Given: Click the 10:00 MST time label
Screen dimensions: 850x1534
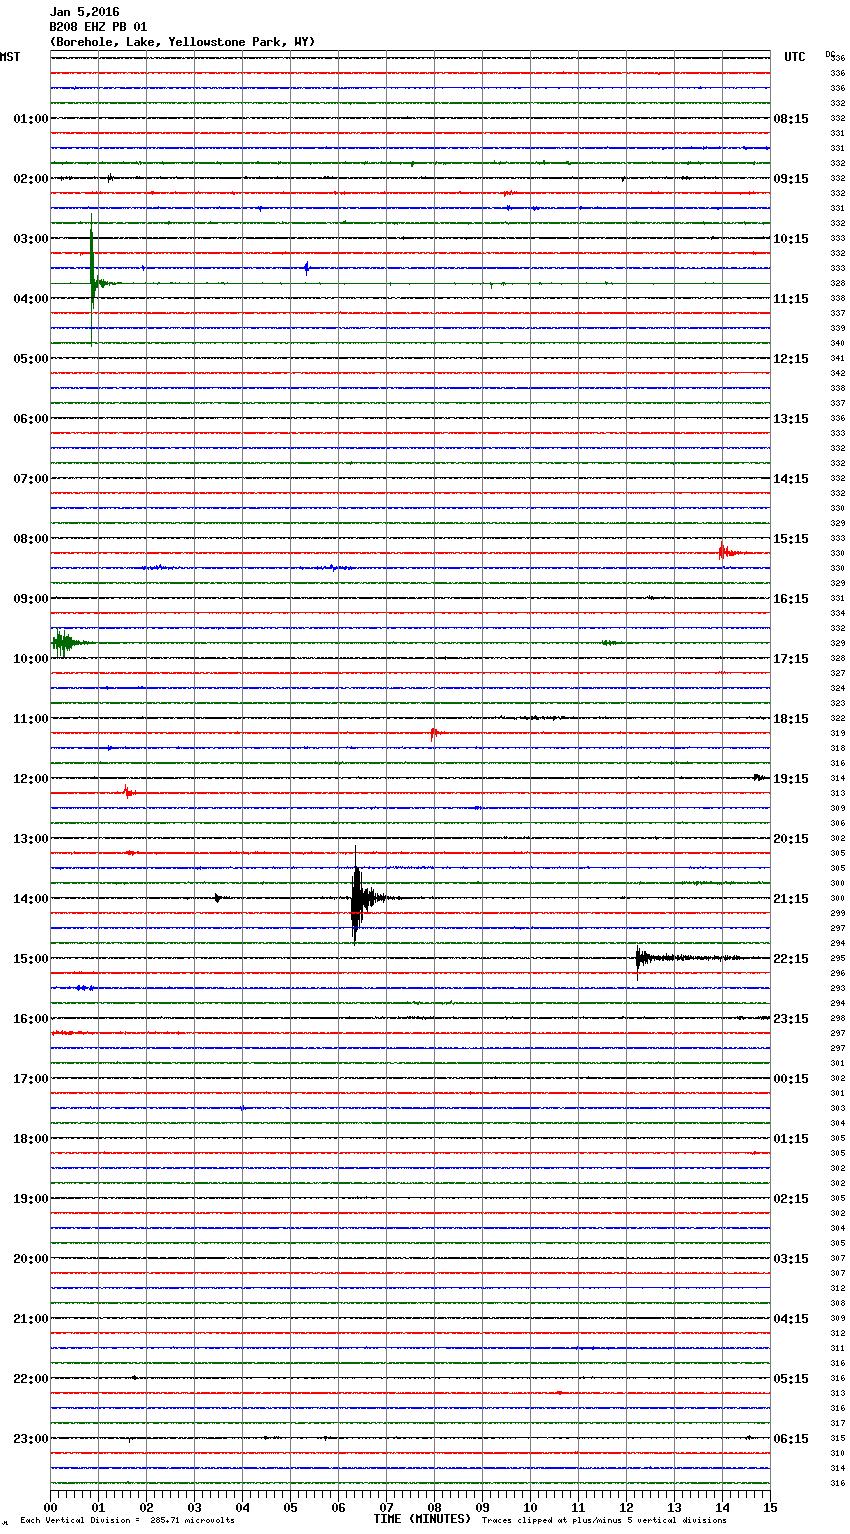Looking at the screenshot, I should 31,659.
